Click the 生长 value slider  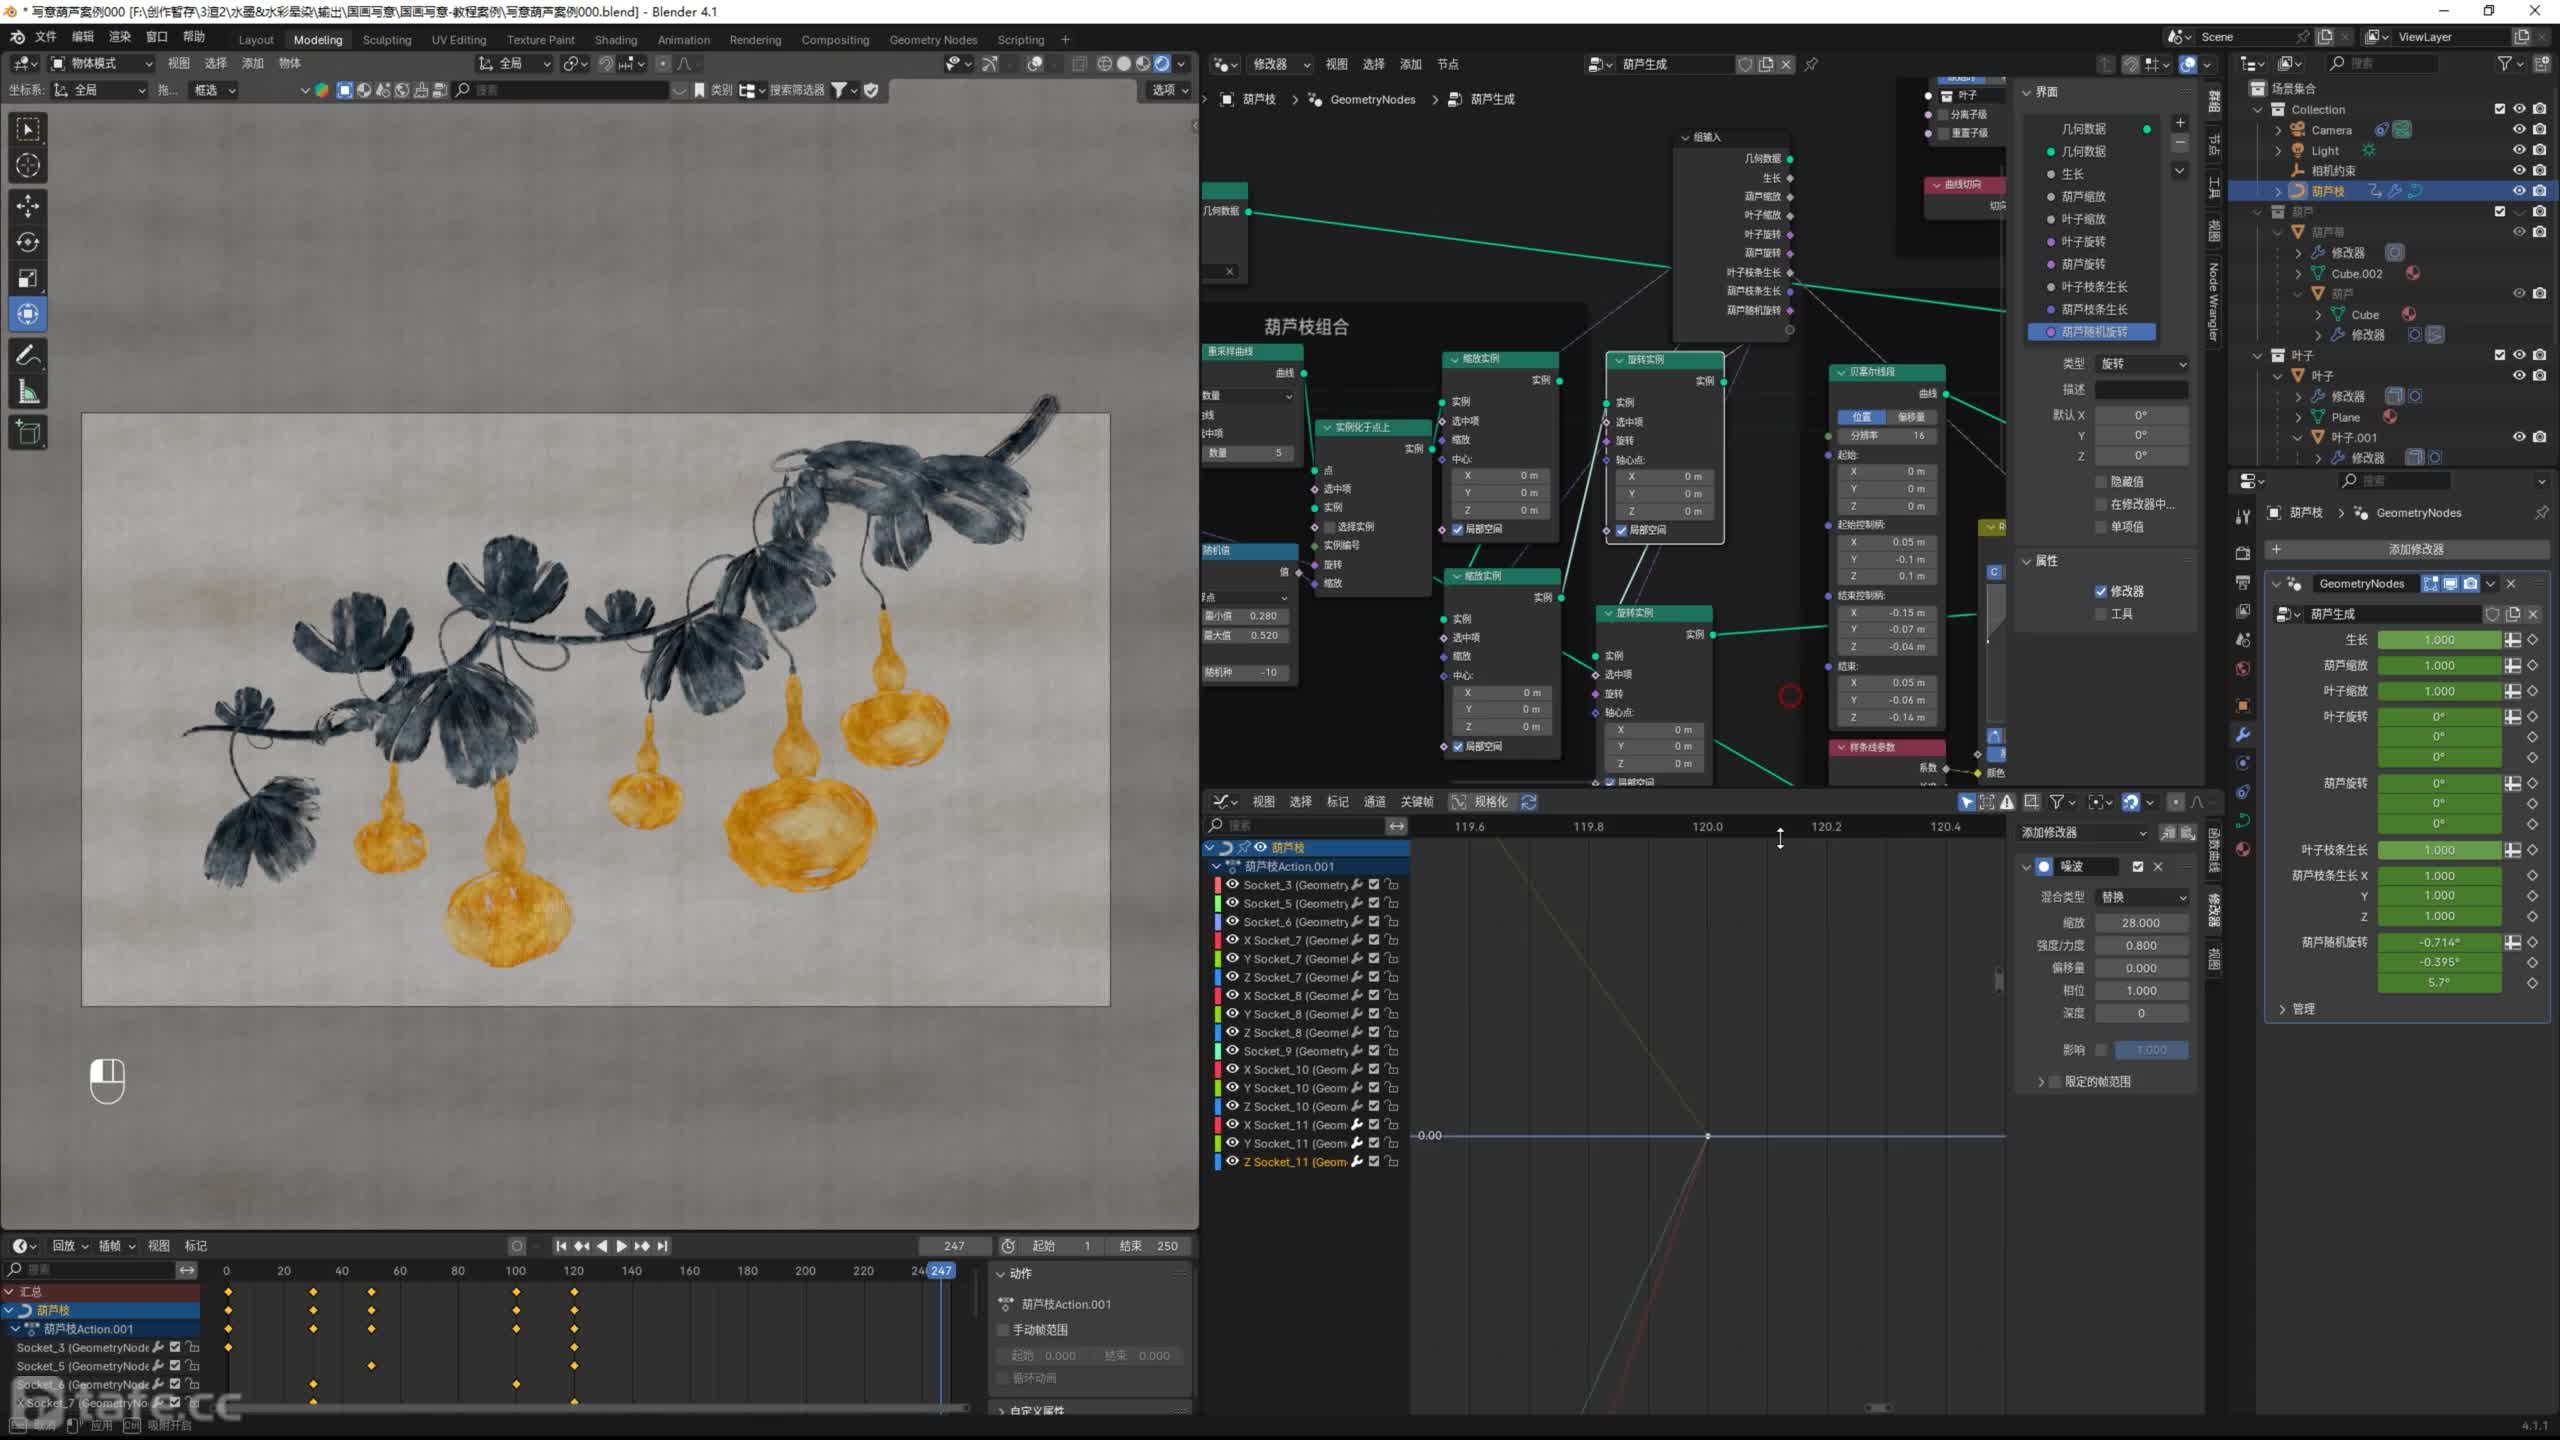pyautogui.click(x=2438, y=640)
